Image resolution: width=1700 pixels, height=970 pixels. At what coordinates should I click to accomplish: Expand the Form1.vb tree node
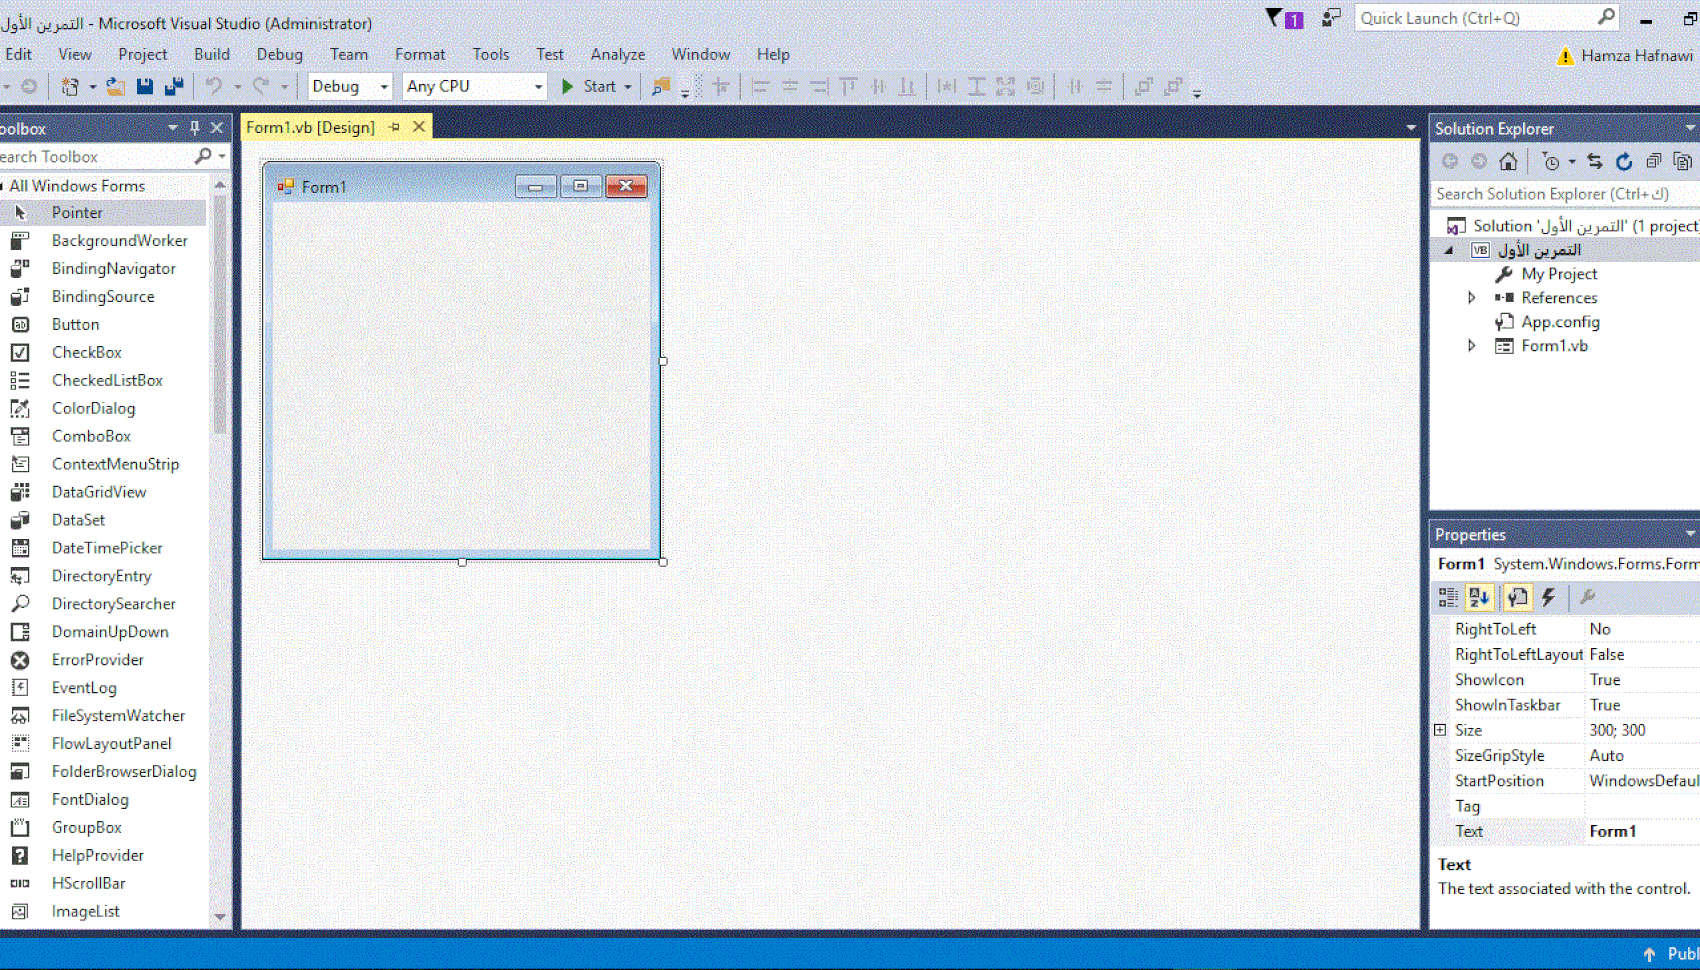click(x=1471, y=346)
